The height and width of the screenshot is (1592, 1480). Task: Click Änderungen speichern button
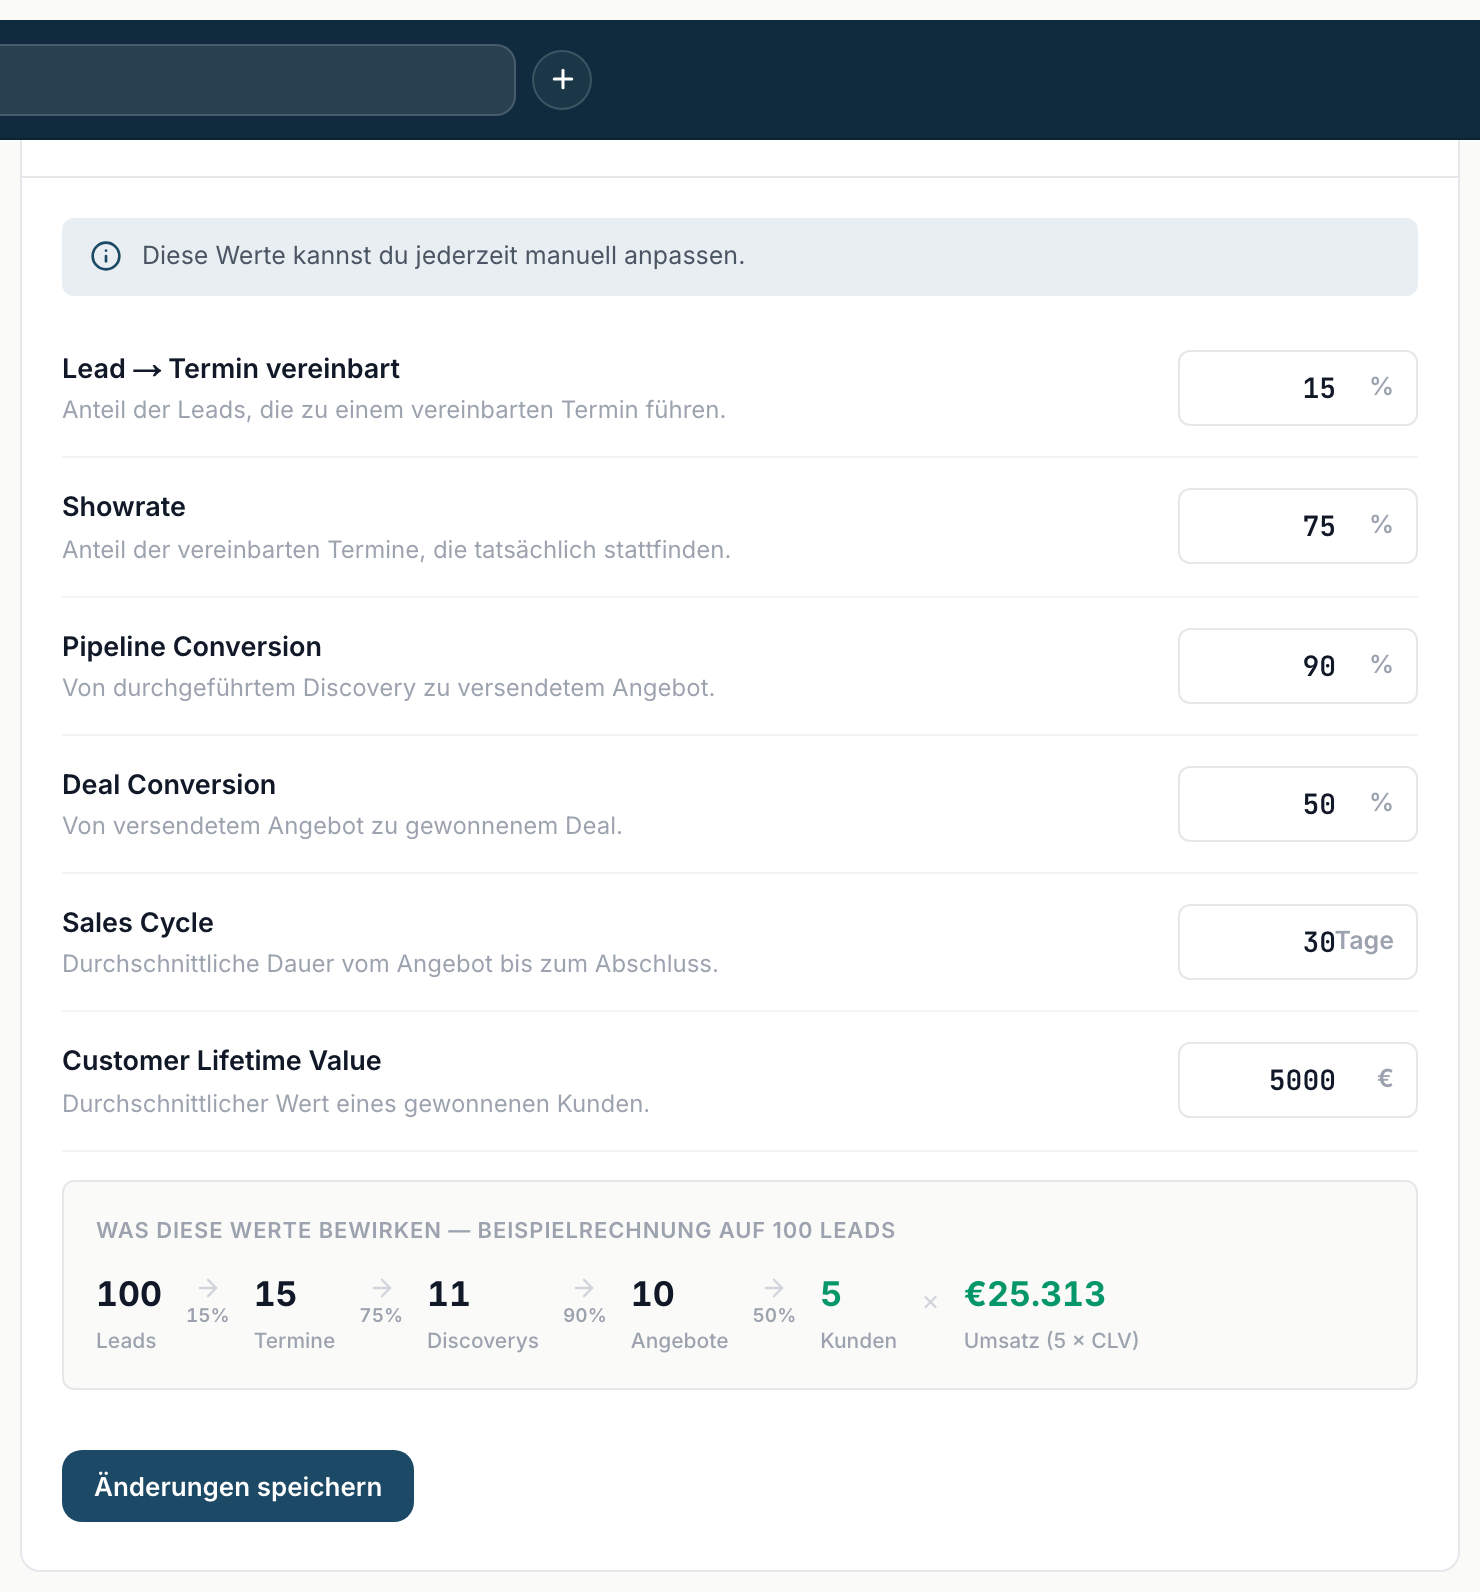[x=238, y=1486]
